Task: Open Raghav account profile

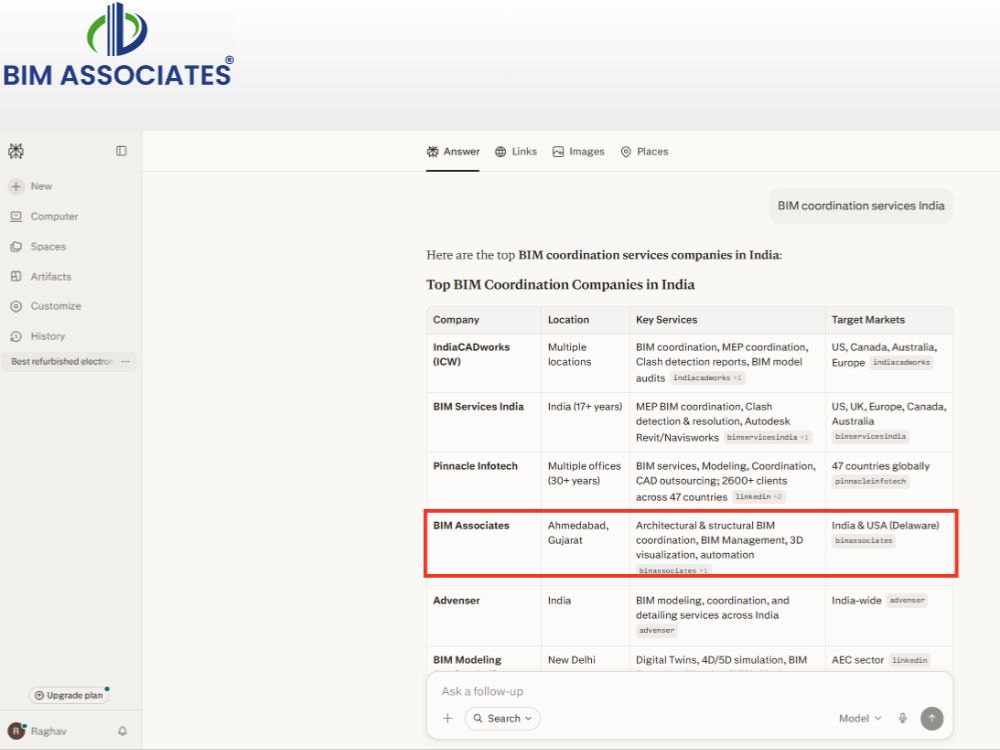Action: pyautogui.click(x=37, y=731)
